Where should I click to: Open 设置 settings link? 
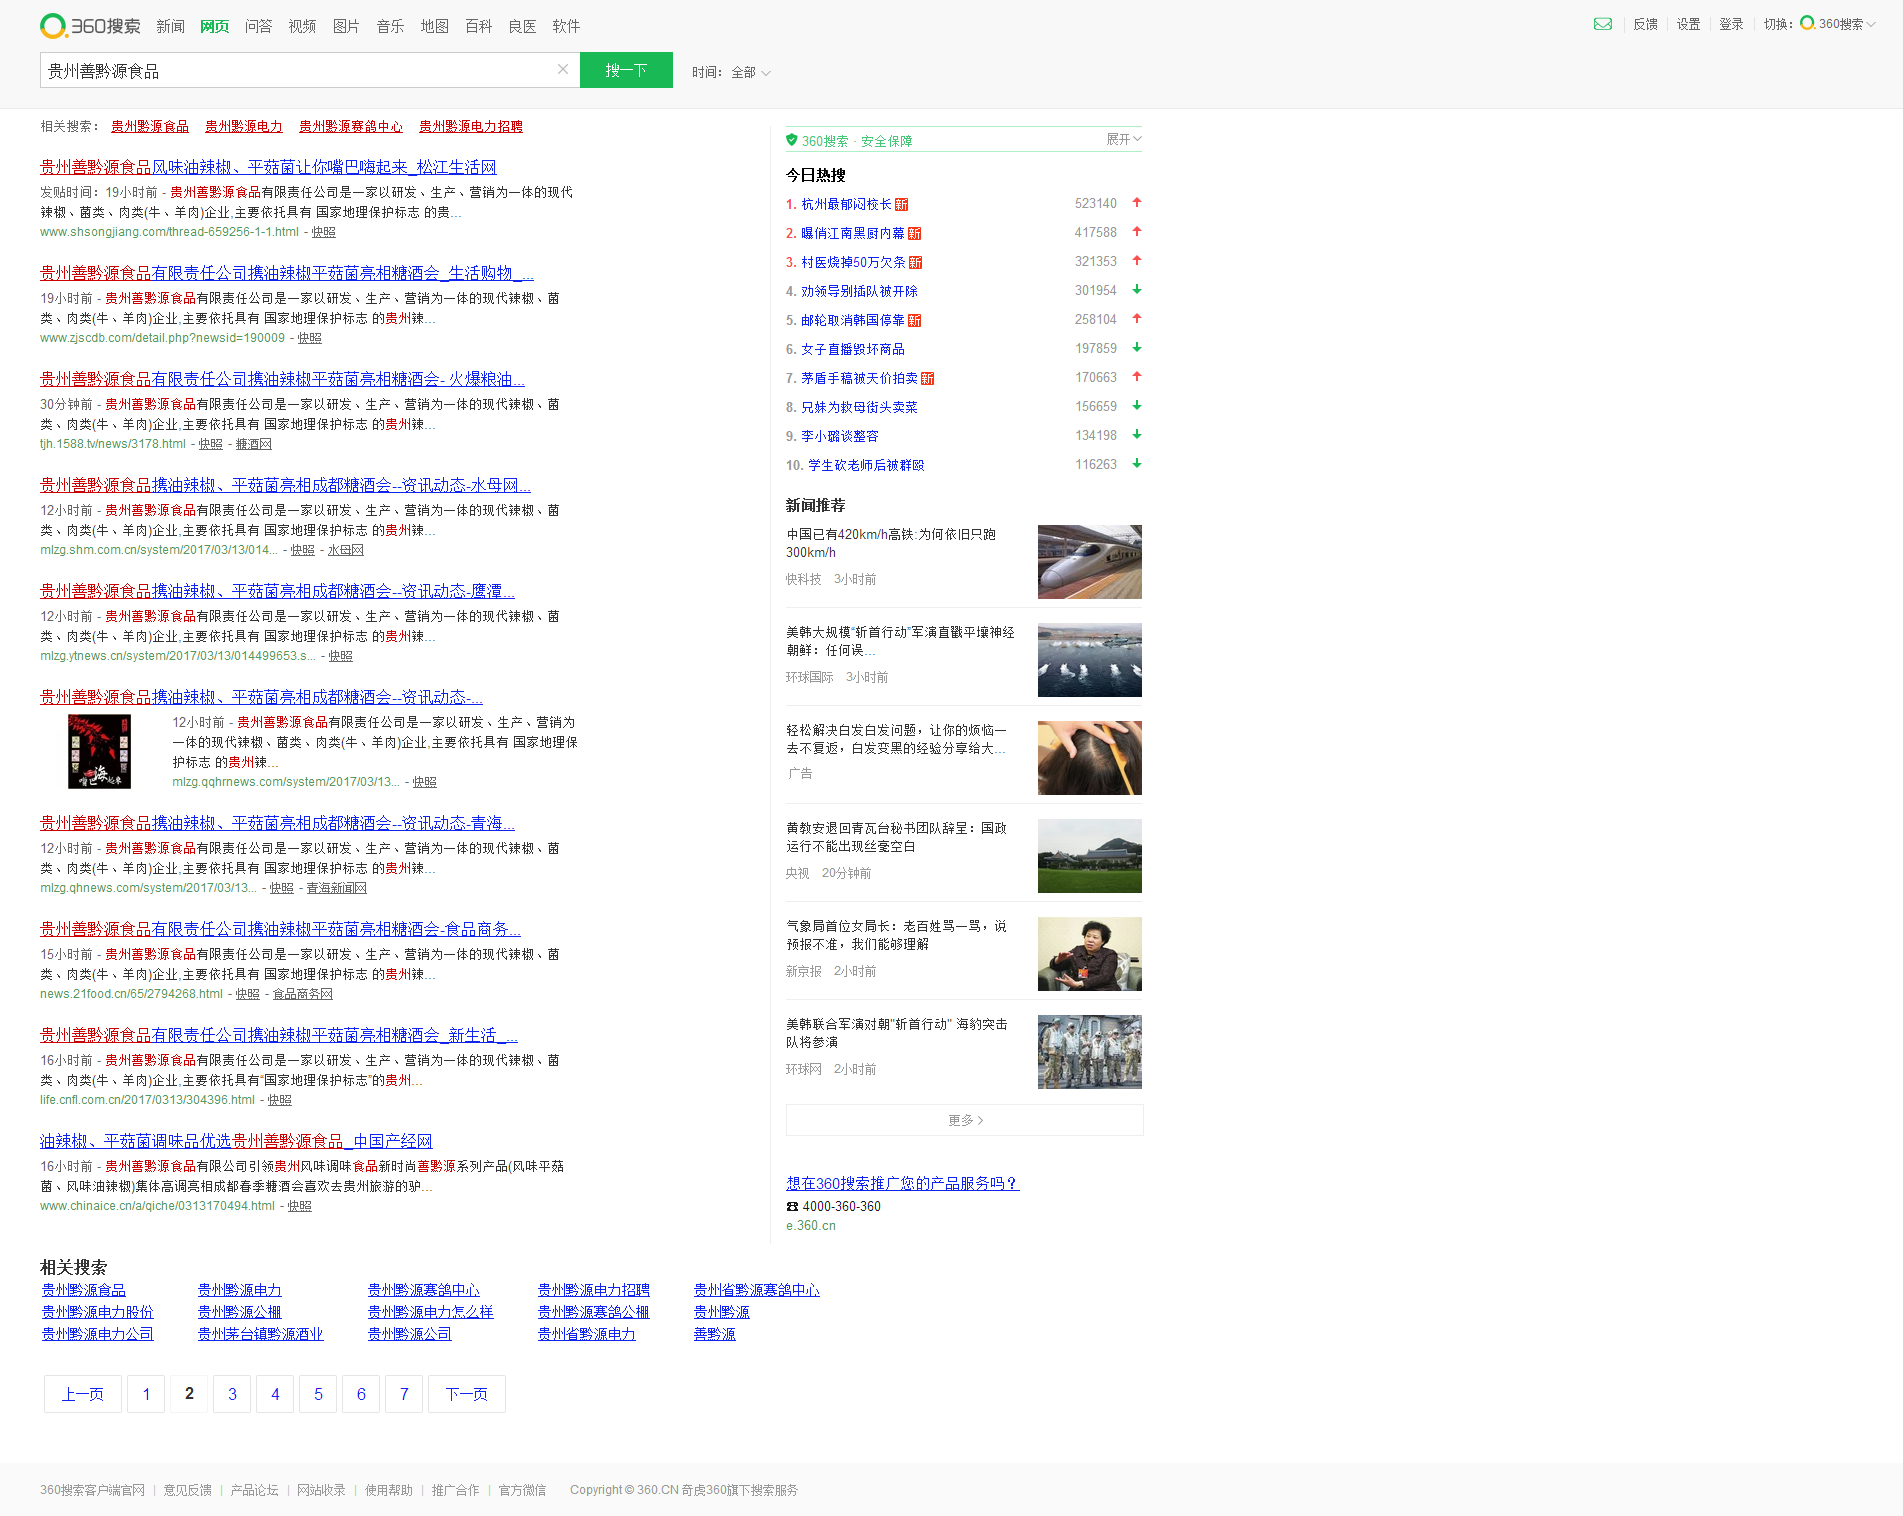pyautogui.click(x=1689, y=24)
